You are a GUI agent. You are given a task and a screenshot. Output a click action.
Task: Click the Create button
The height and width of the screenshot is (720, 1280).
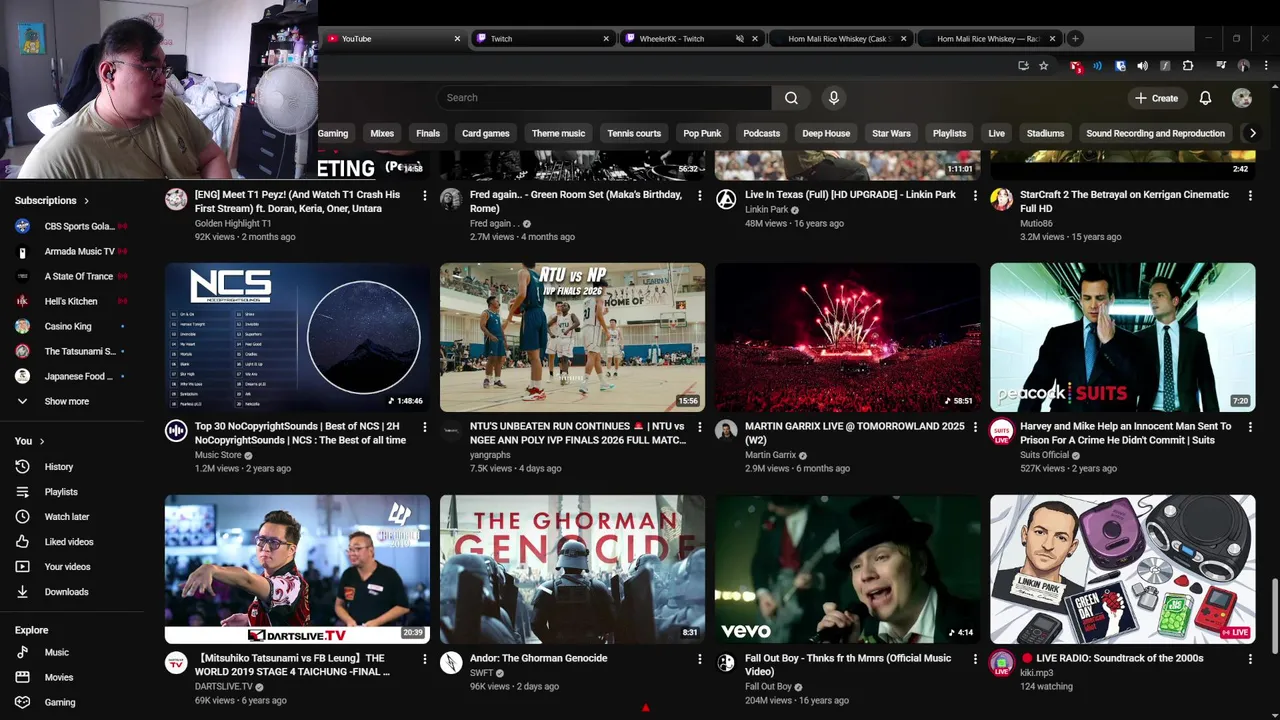pyautogui.click(x=1156, y=98)
